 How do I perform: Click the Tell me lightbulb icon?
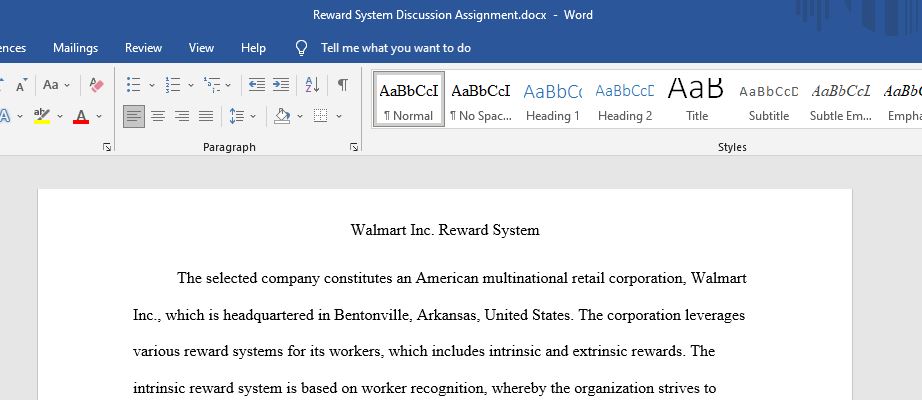[x=301, y=48]
